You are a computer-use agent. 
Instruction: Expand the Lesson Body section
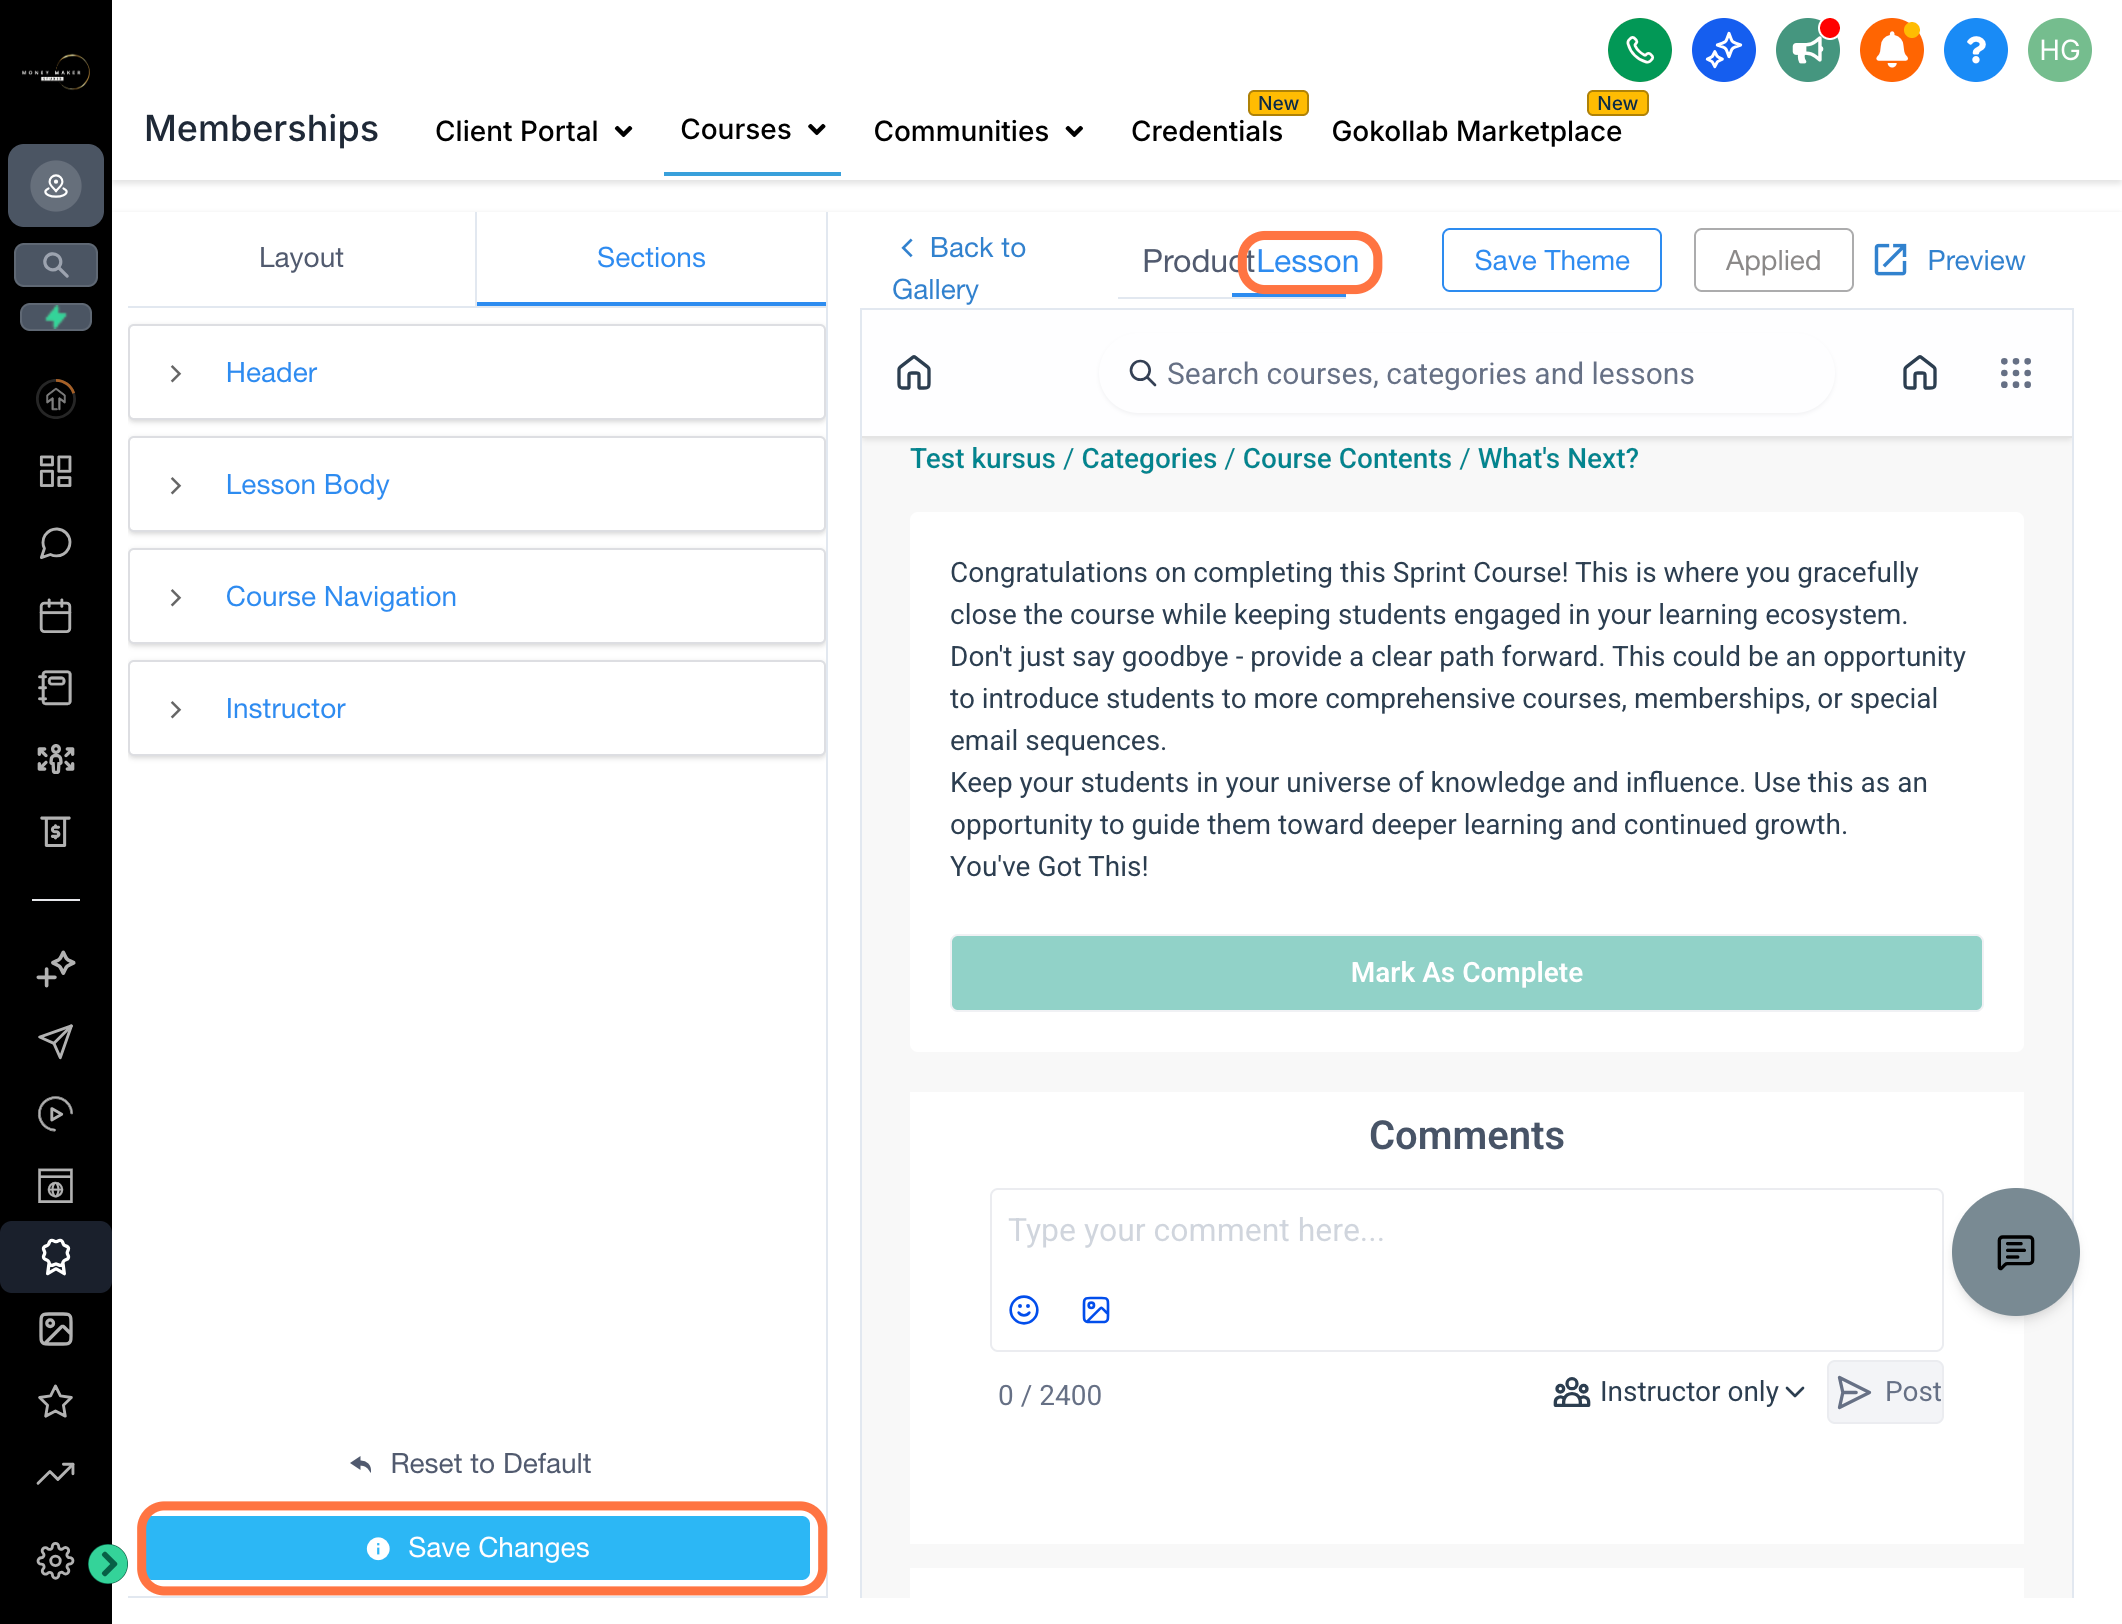coord(477,485)
